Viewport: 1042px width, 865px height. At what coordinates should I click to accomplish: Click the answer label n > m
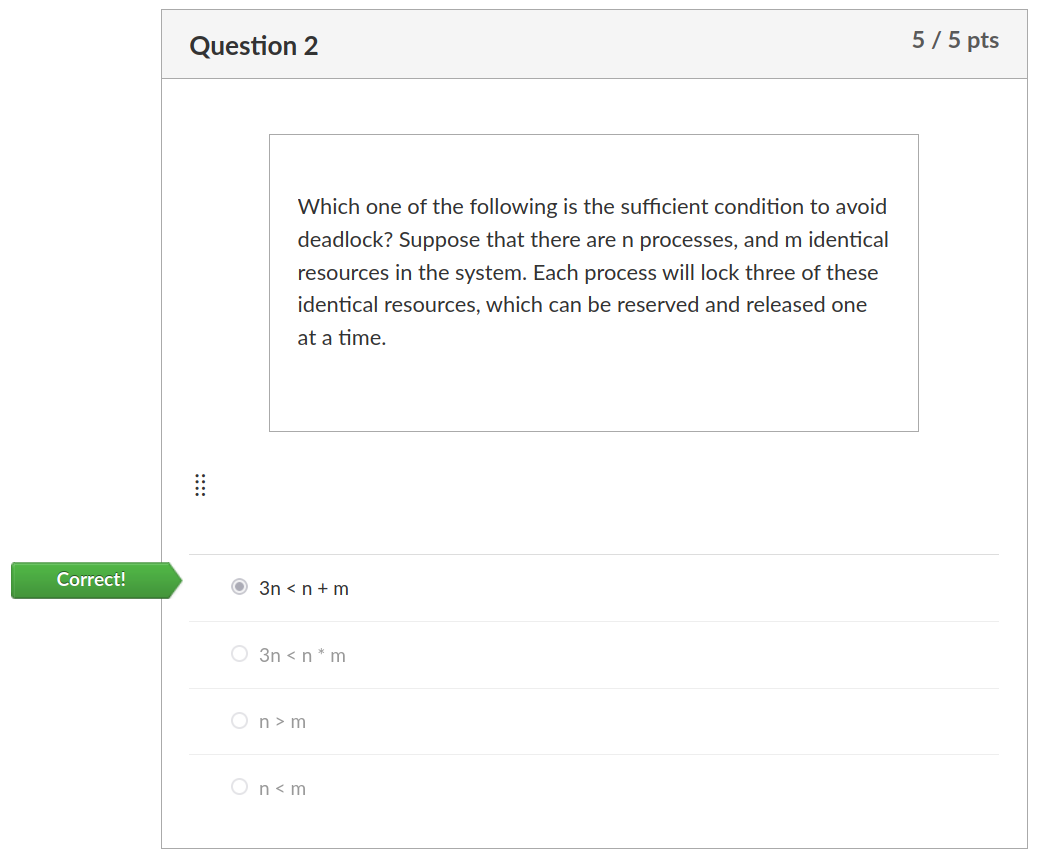click(x=282, y=722)
